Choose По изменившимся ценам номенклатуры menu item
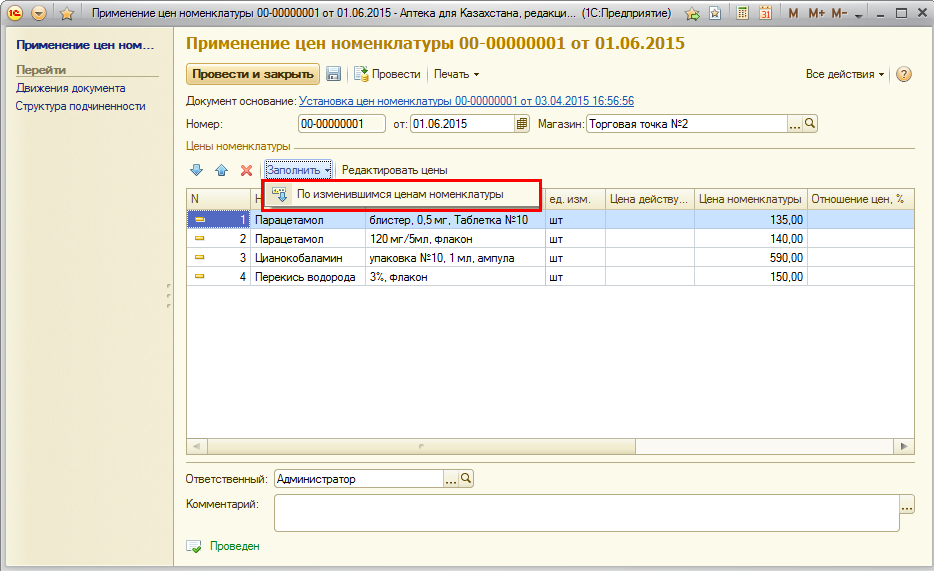The image size is (934, 571). (x=400, y=194)
